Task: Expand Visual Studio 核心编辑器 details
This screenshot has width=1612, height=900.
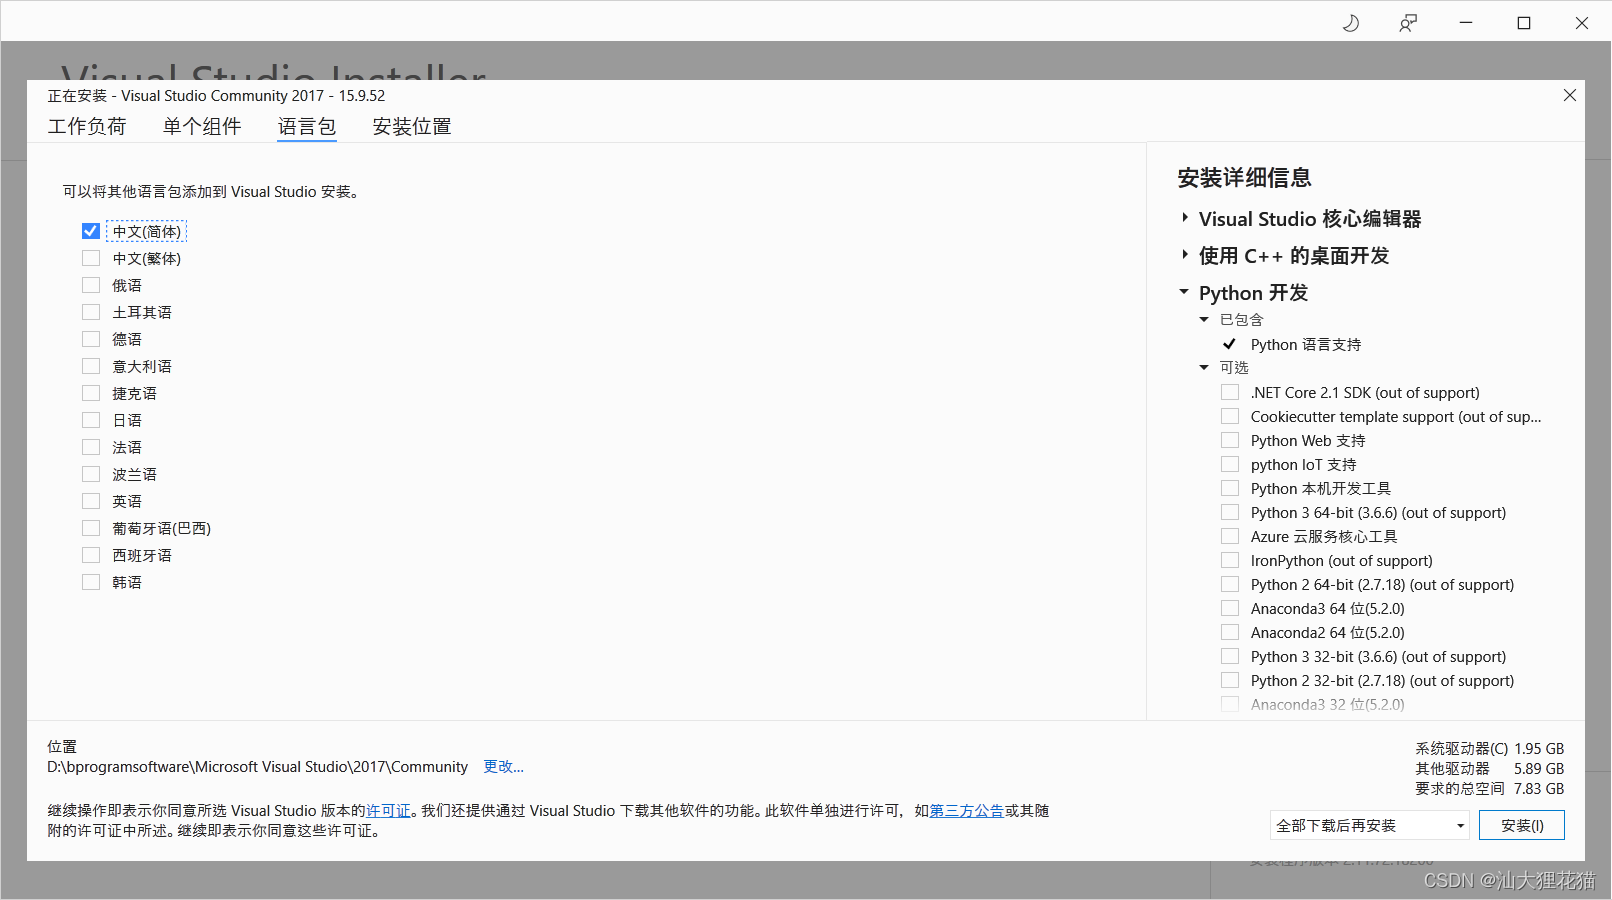Action: click(1184, 218)
